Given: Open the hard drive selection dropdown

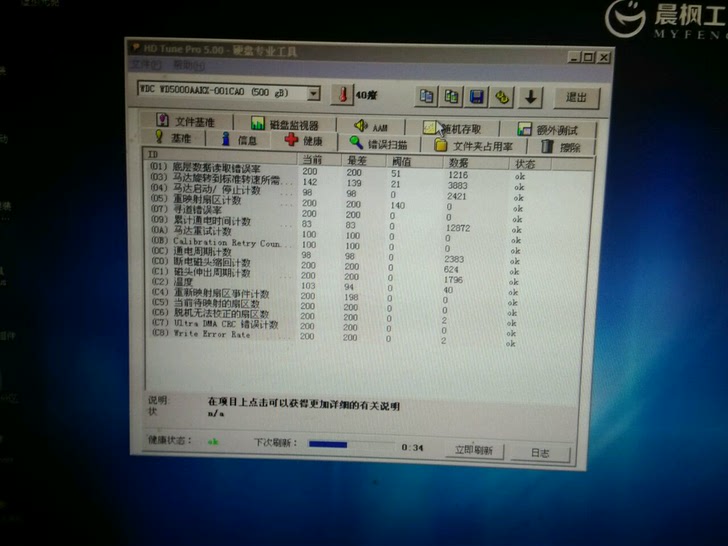Looking at the screenshot, I should coord(313,93).
